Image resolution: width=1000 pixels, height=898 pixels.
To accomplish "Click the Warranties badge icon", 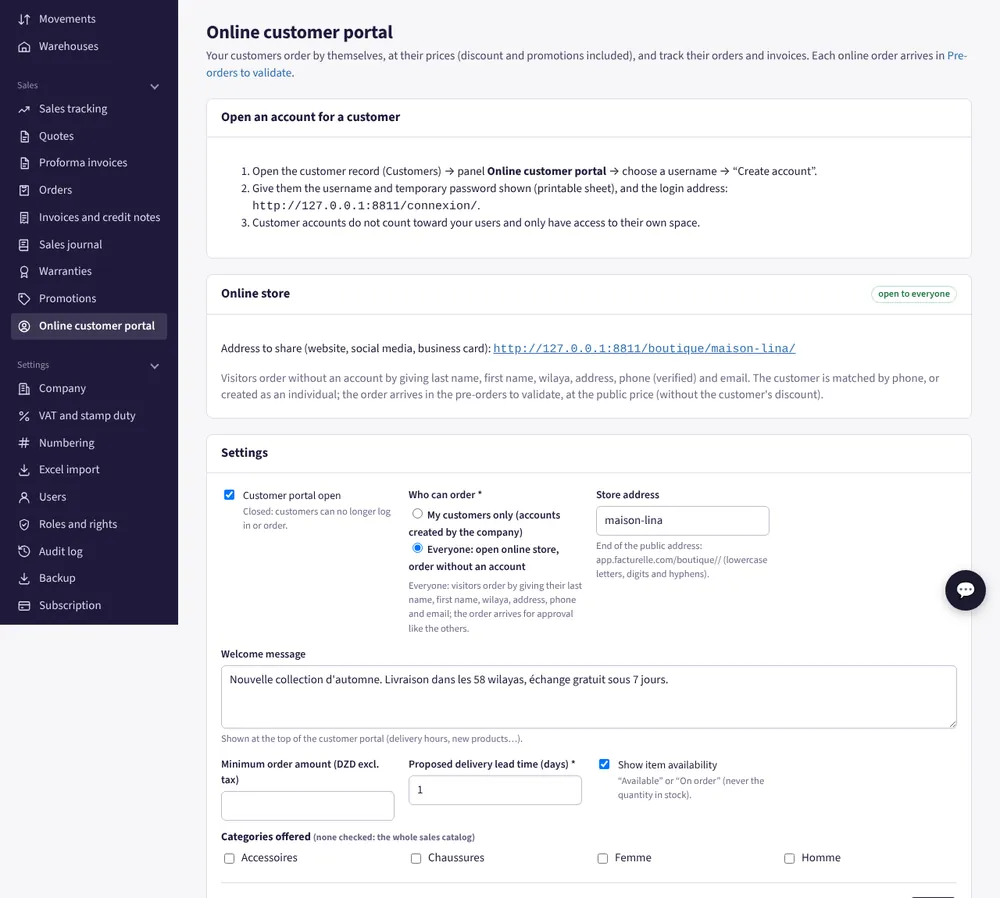I will point(24,272).
